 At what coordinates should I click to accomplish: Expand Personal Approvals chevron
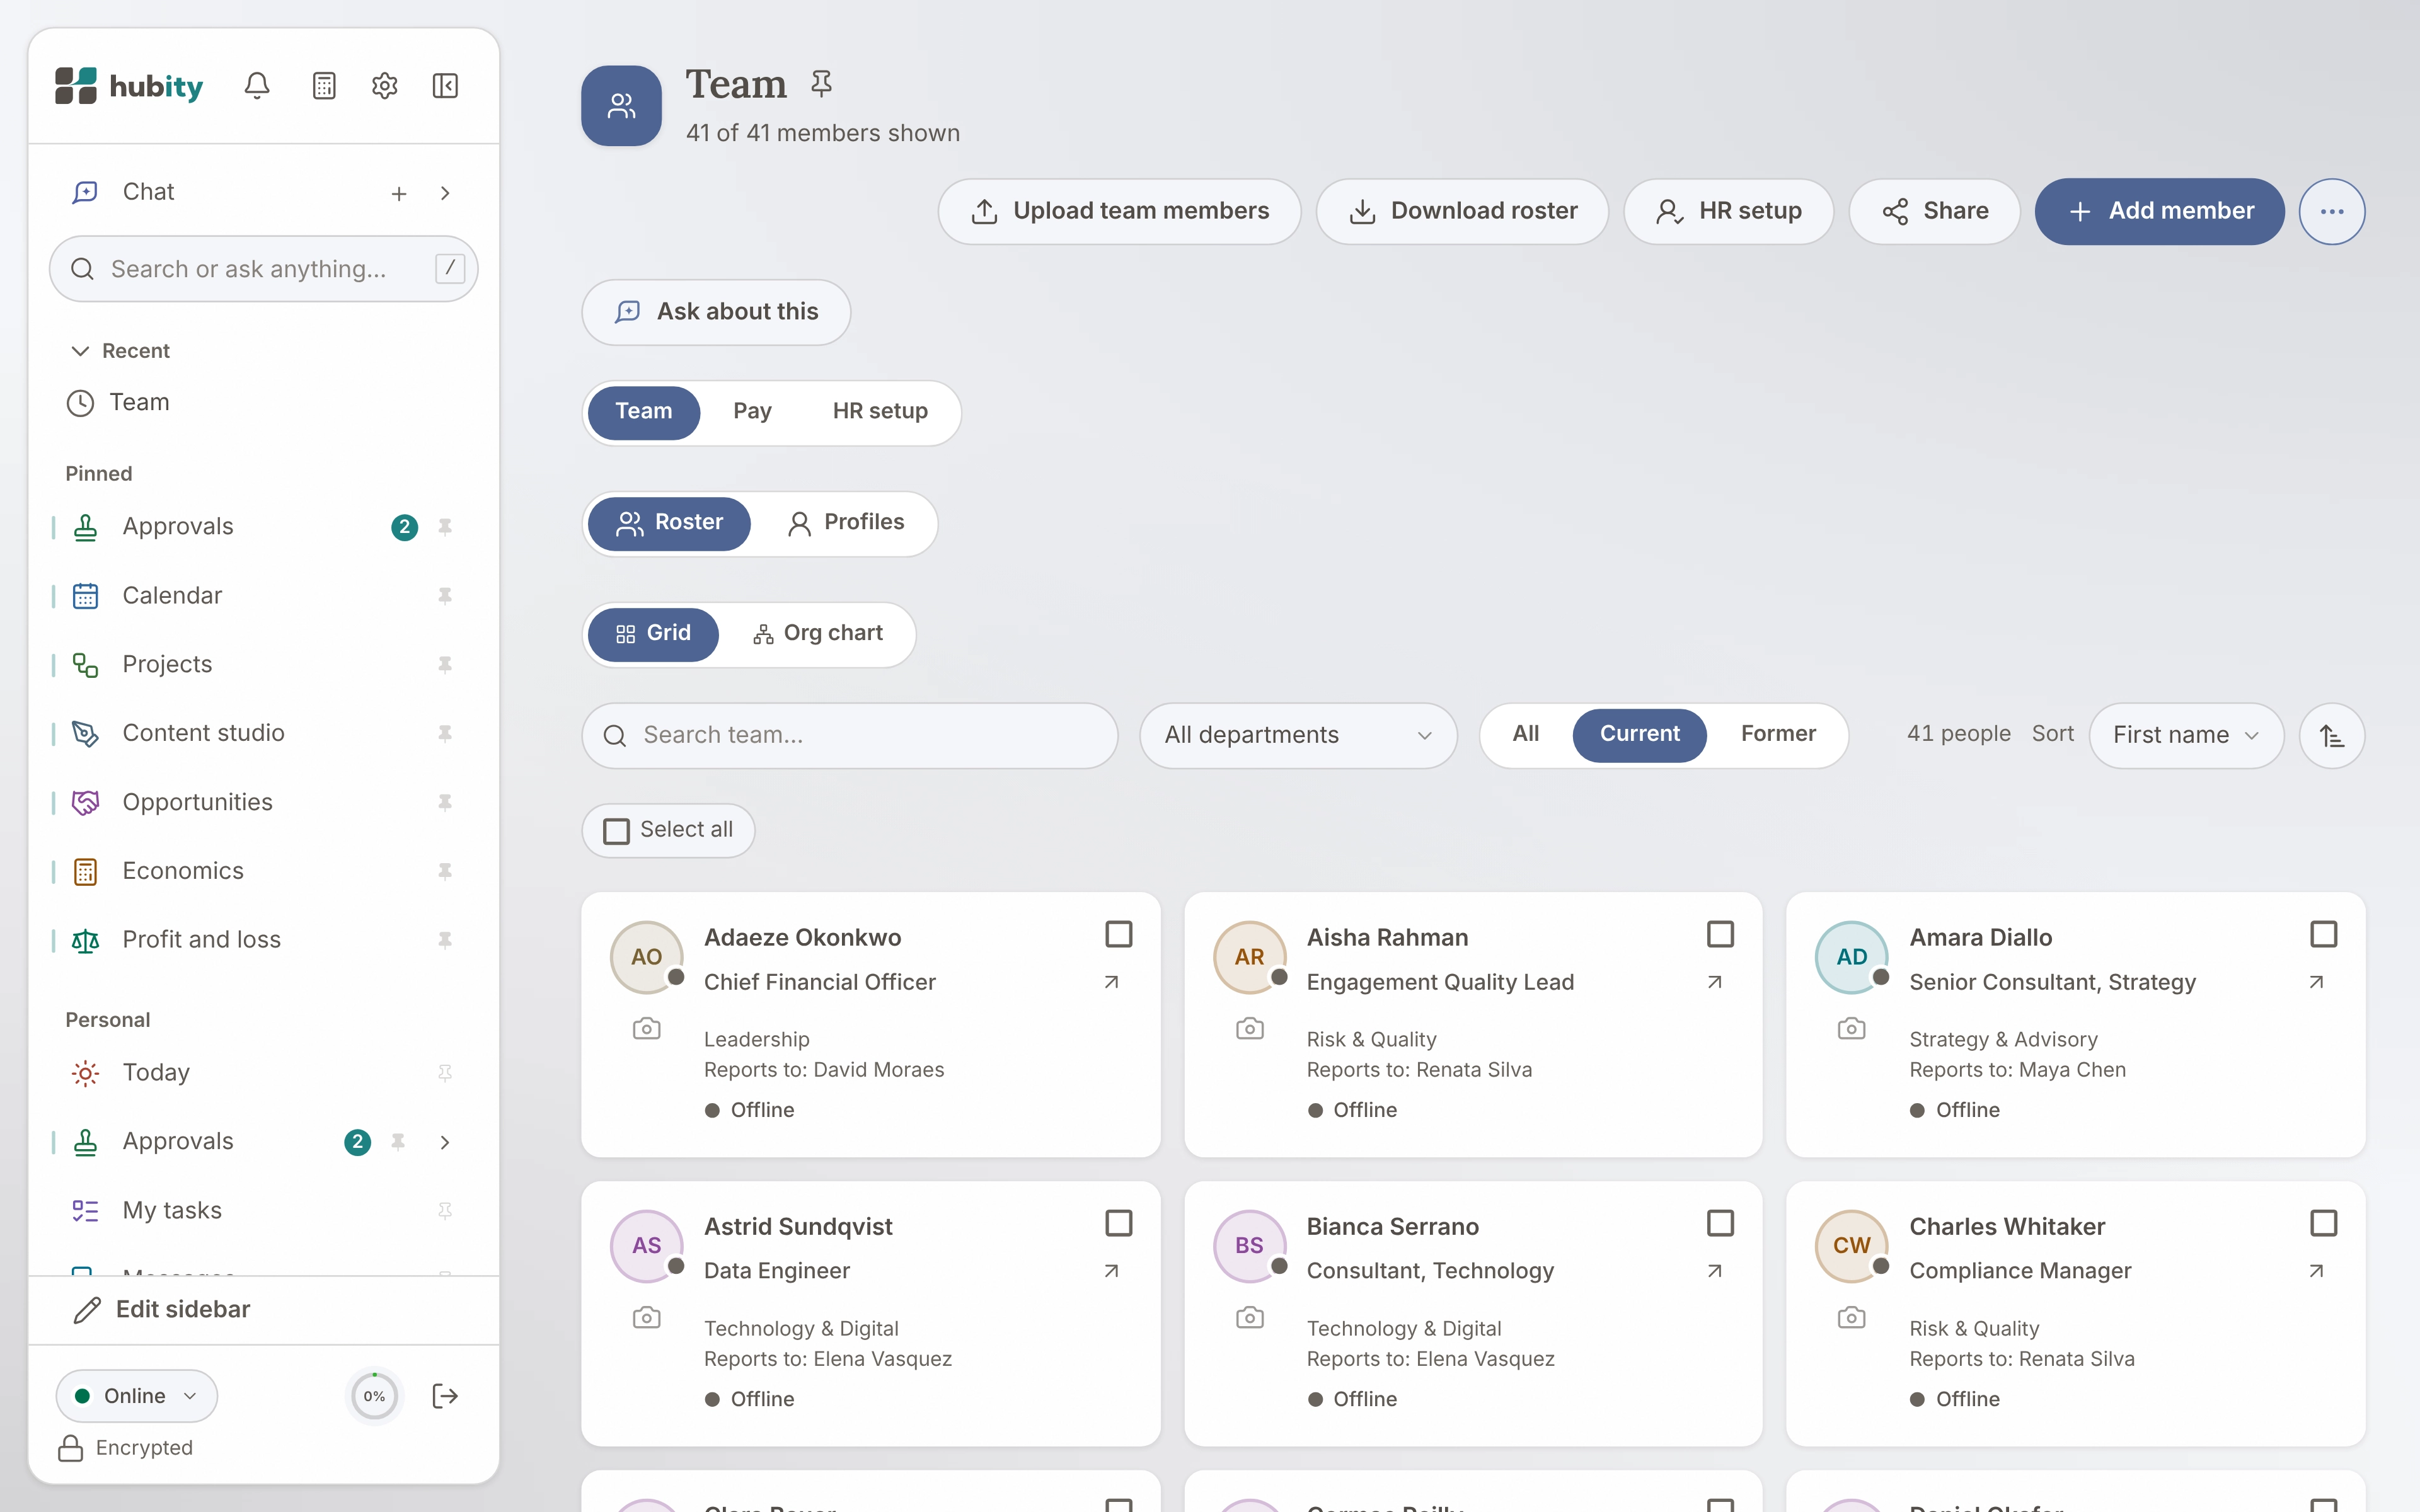pos(445,1142)
